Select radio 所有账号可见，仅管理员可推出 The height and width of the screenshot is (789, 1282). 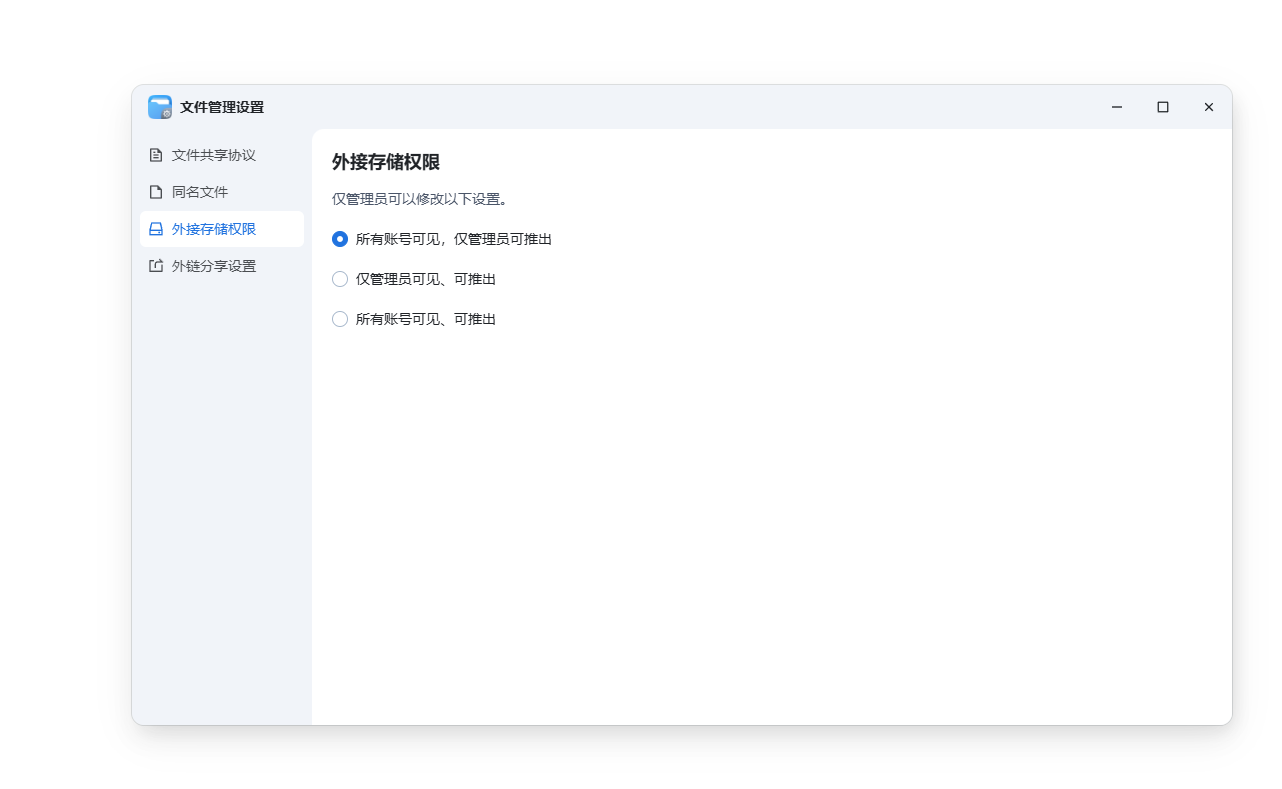point(340,239)
